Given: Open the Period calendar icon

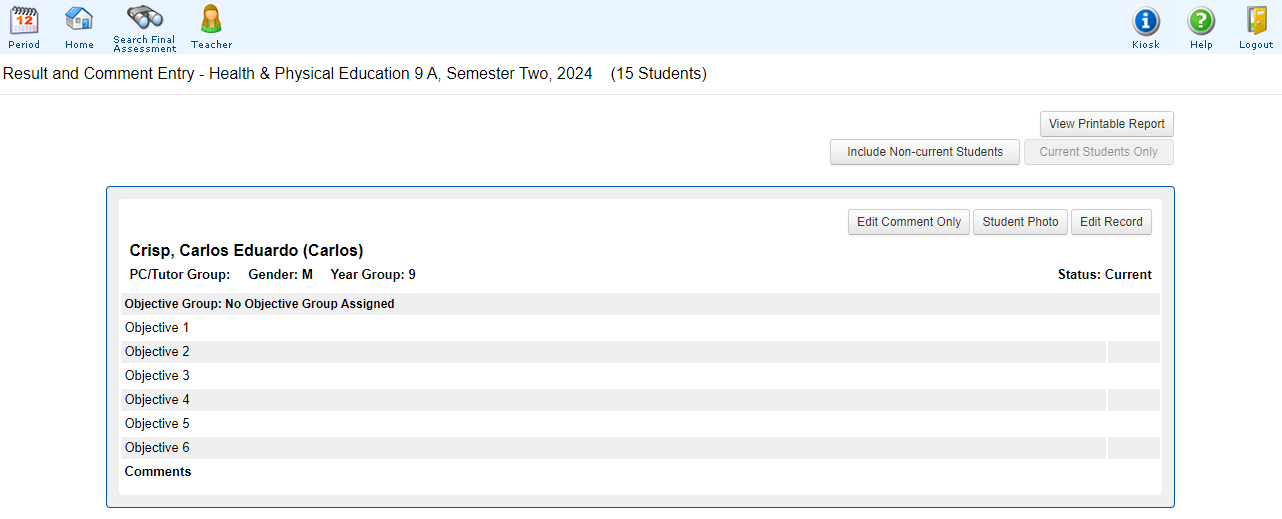Looking at the screenshot, I should click(x=24, y=20).
